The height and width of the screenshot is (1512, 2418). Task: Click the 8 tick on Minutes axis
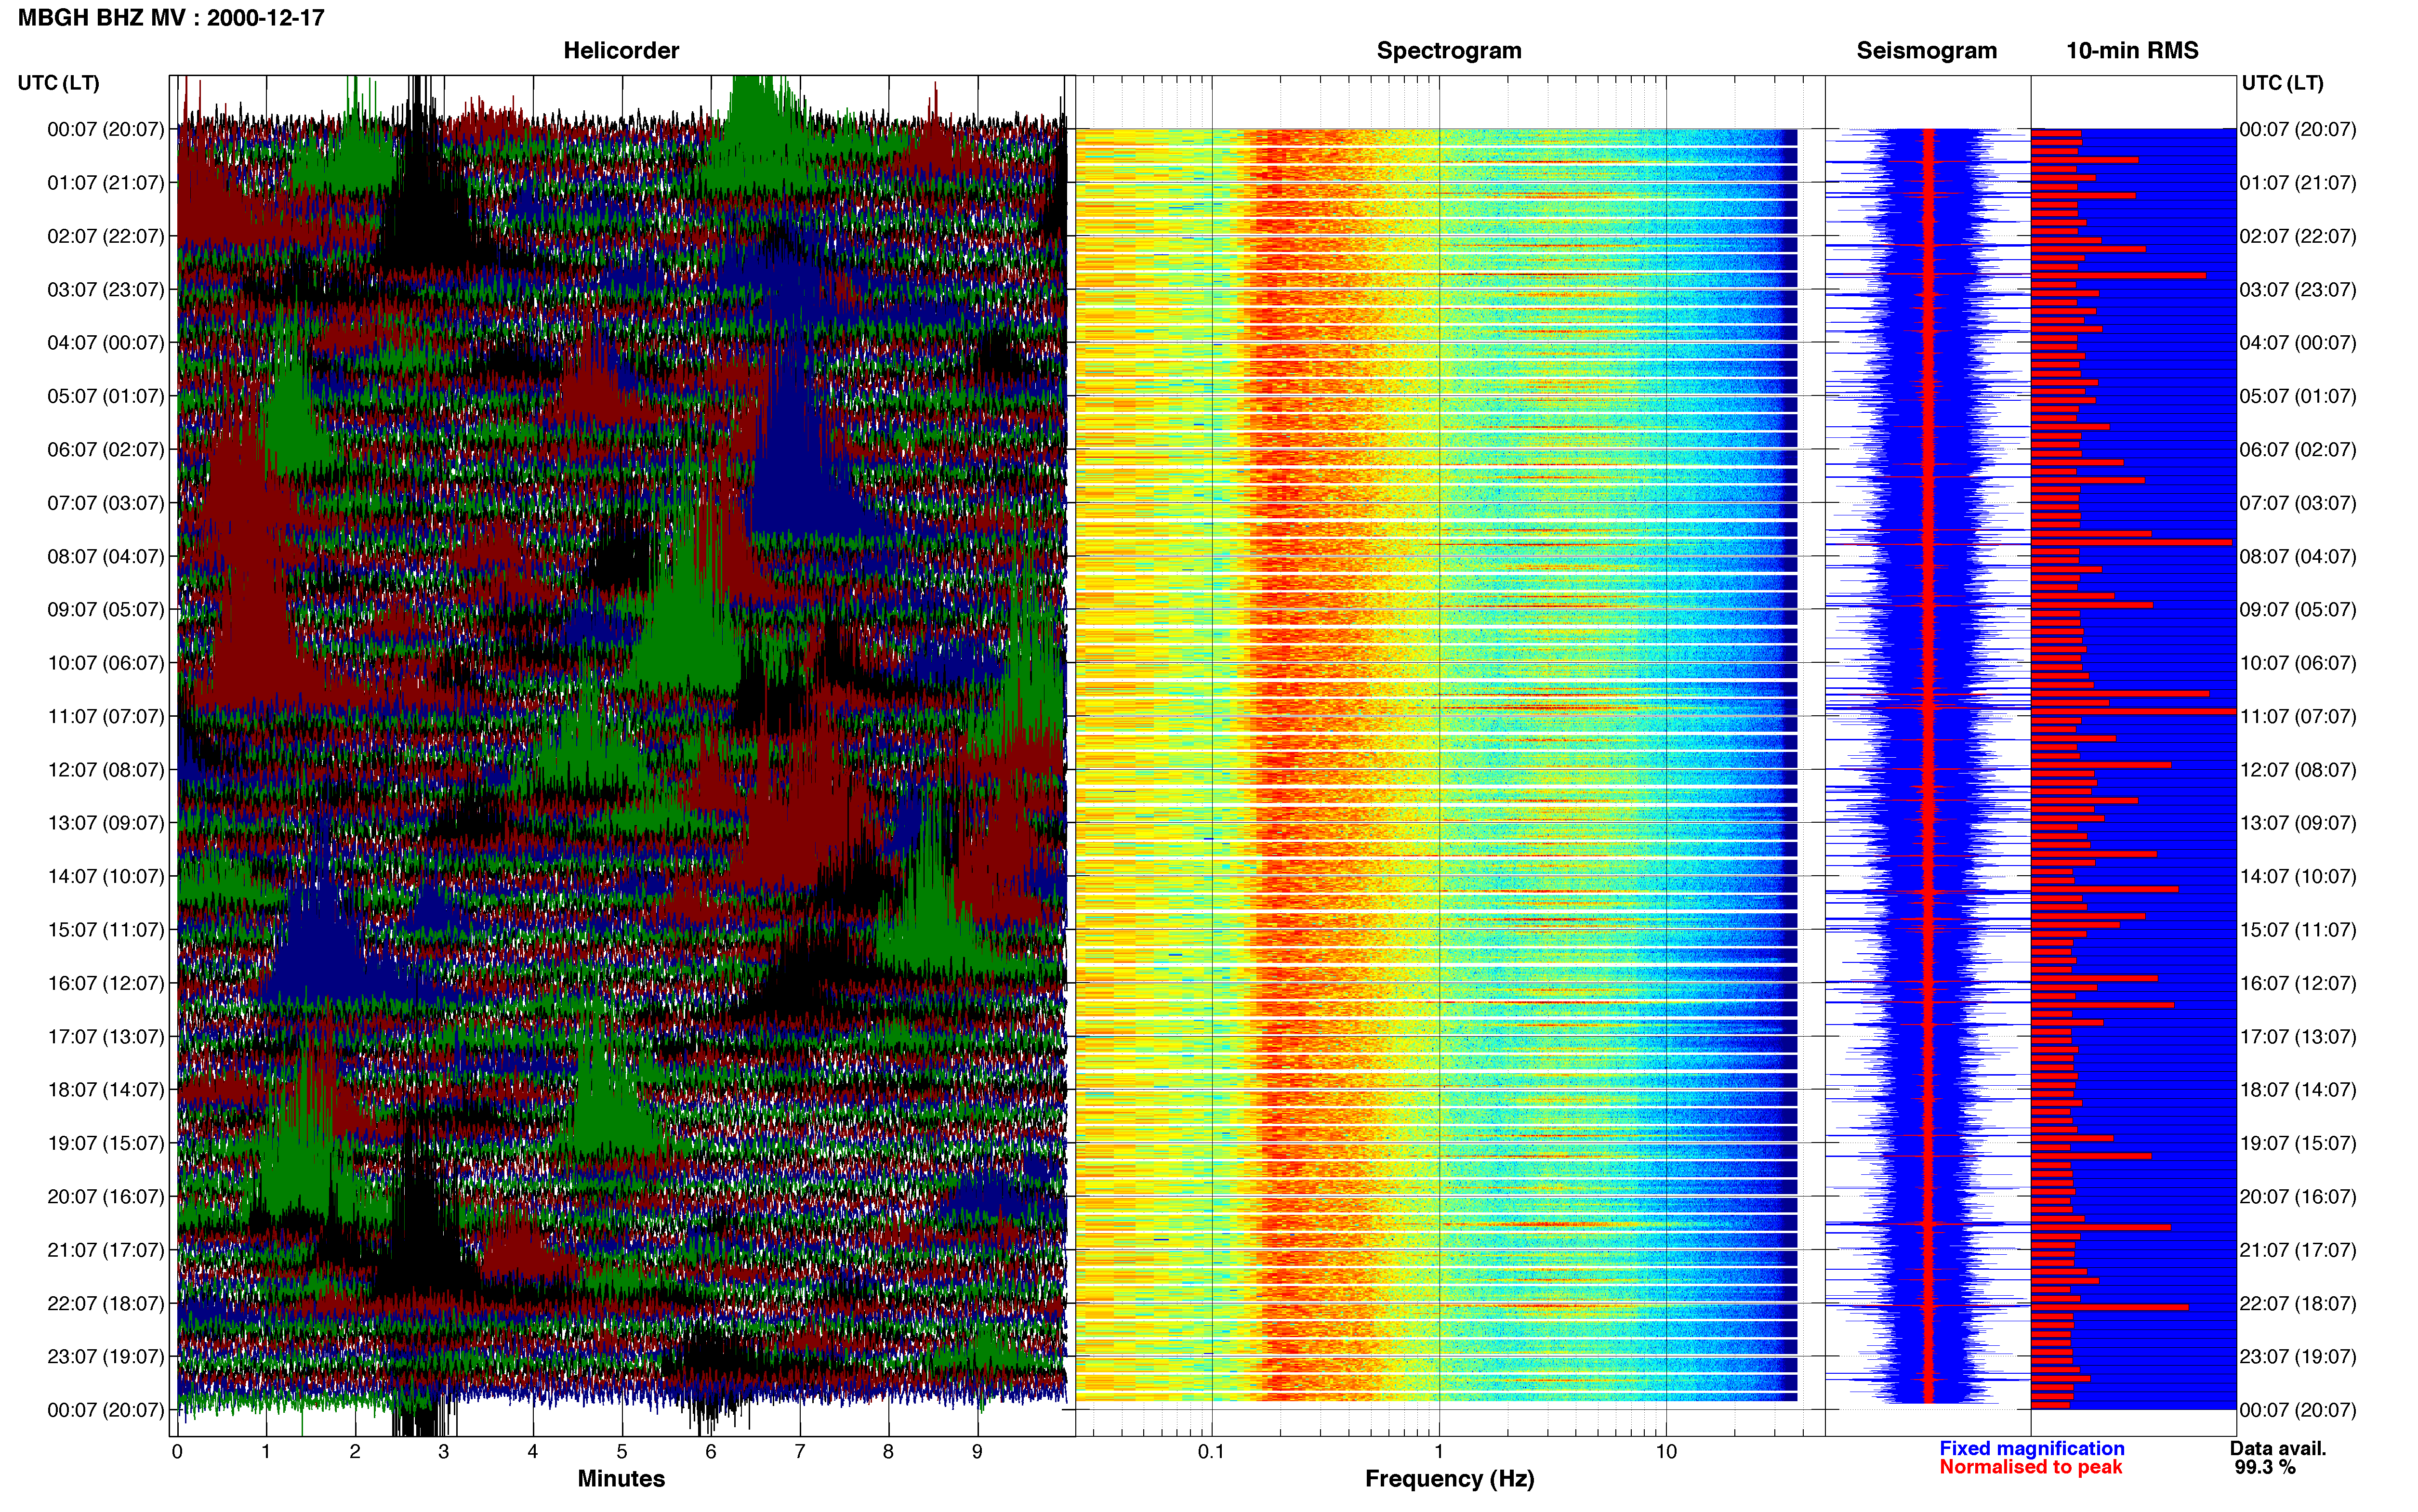click(x=888, y=1452)
